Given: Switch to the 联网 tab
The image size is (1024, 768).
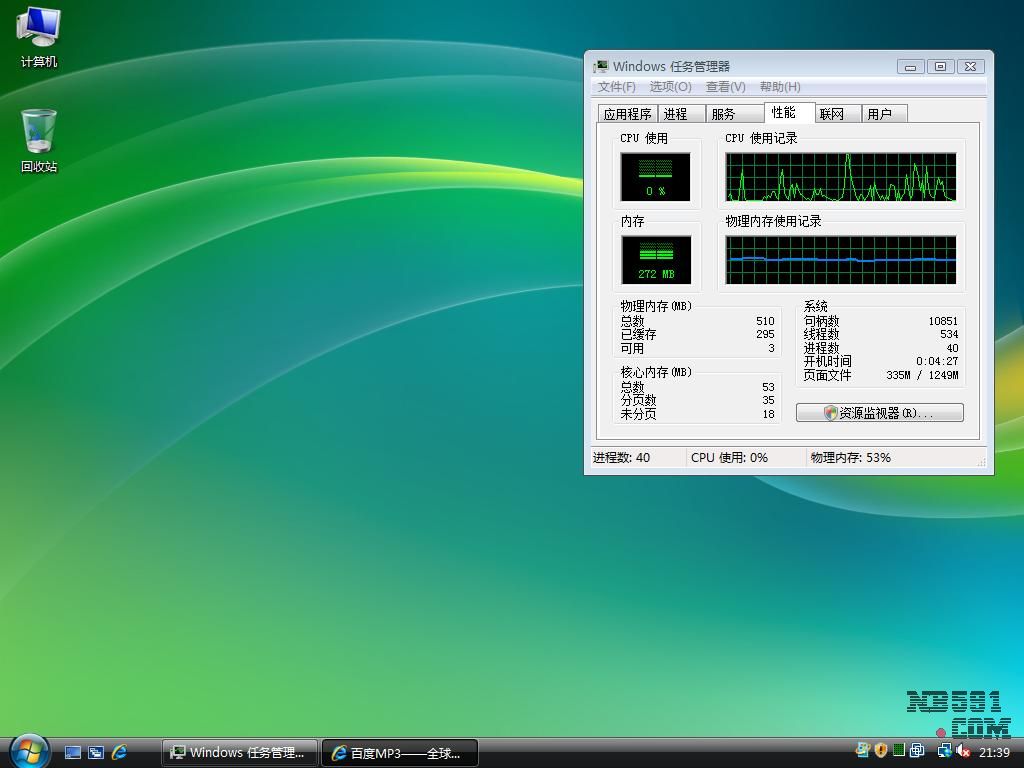Looking at the screenshot, I should point(832,114).
